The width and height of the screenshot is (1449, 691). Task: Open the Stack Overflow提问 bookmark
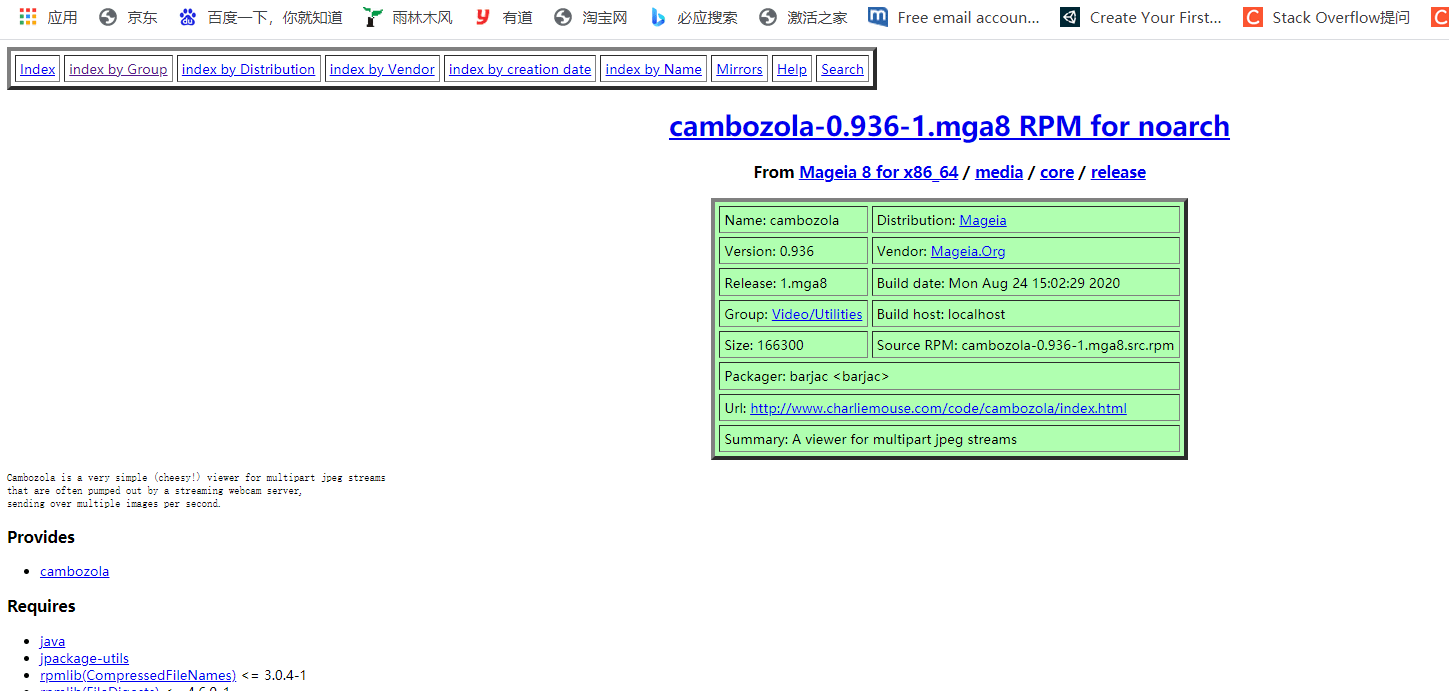coord(1327,17)
